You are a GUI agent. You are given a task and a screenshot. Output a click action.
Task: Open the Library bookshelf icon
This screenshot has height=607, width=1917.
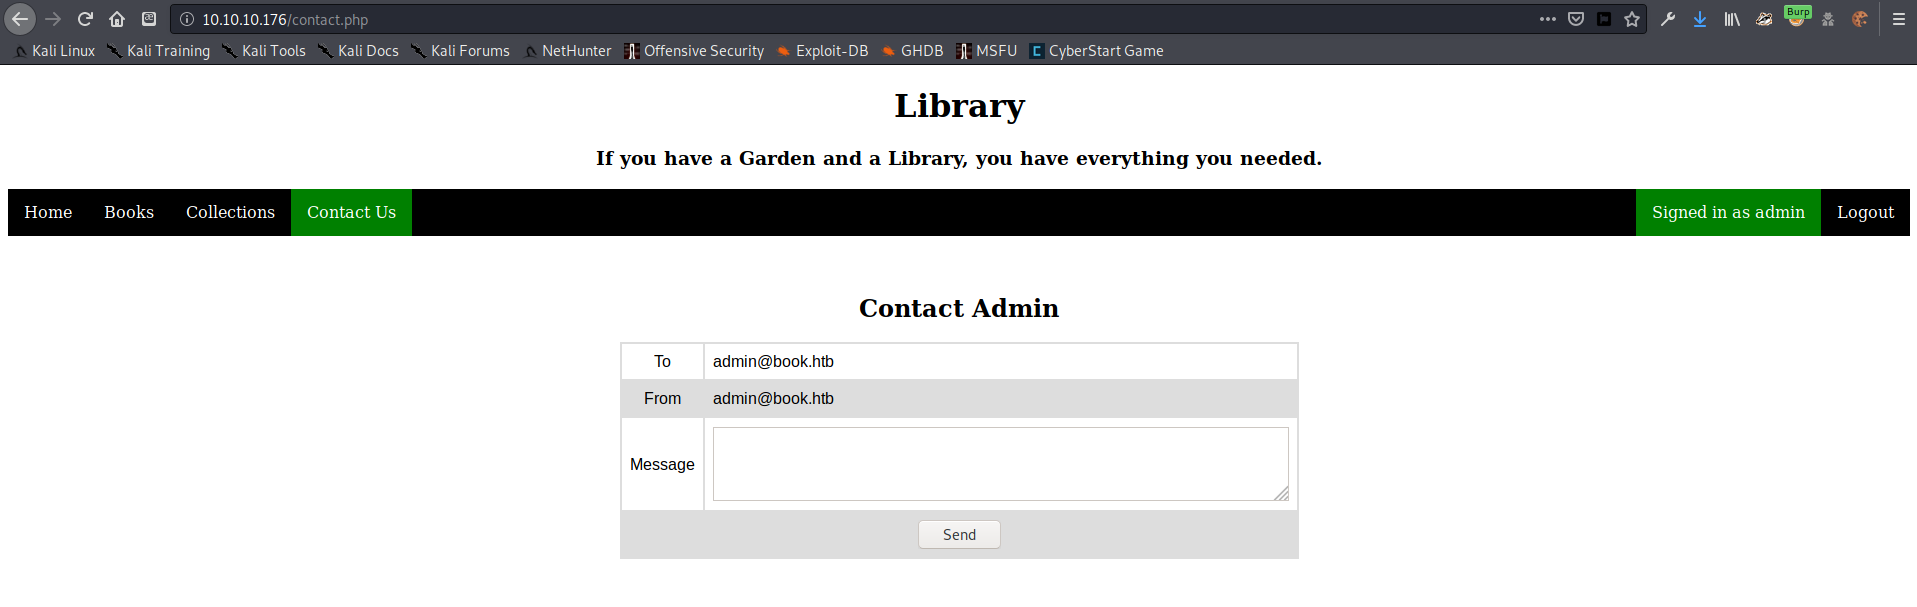click(1732, 19)
